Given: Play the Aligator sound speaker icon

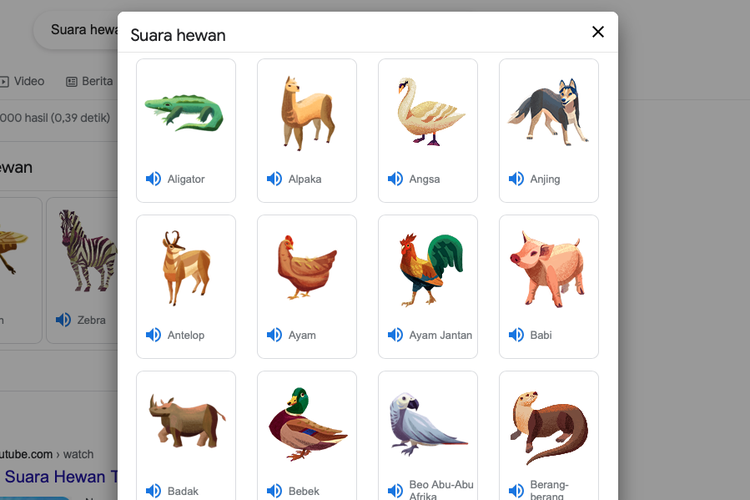Looking at the screenshot, I should (153, 179).
